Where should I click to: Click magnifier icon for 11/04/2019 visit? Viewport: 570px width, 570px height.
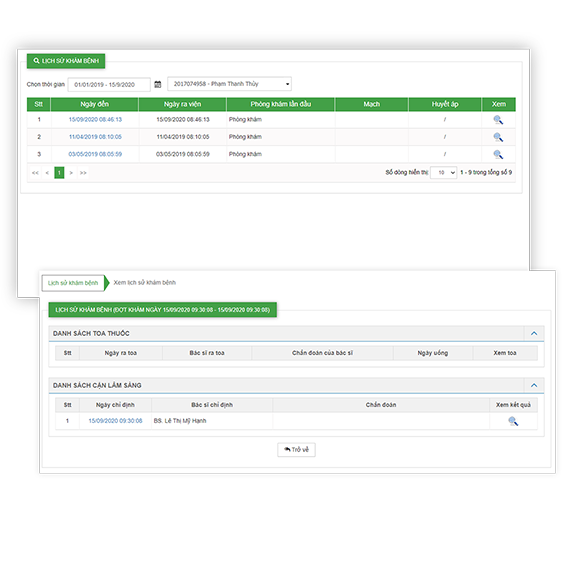point(498,137)
